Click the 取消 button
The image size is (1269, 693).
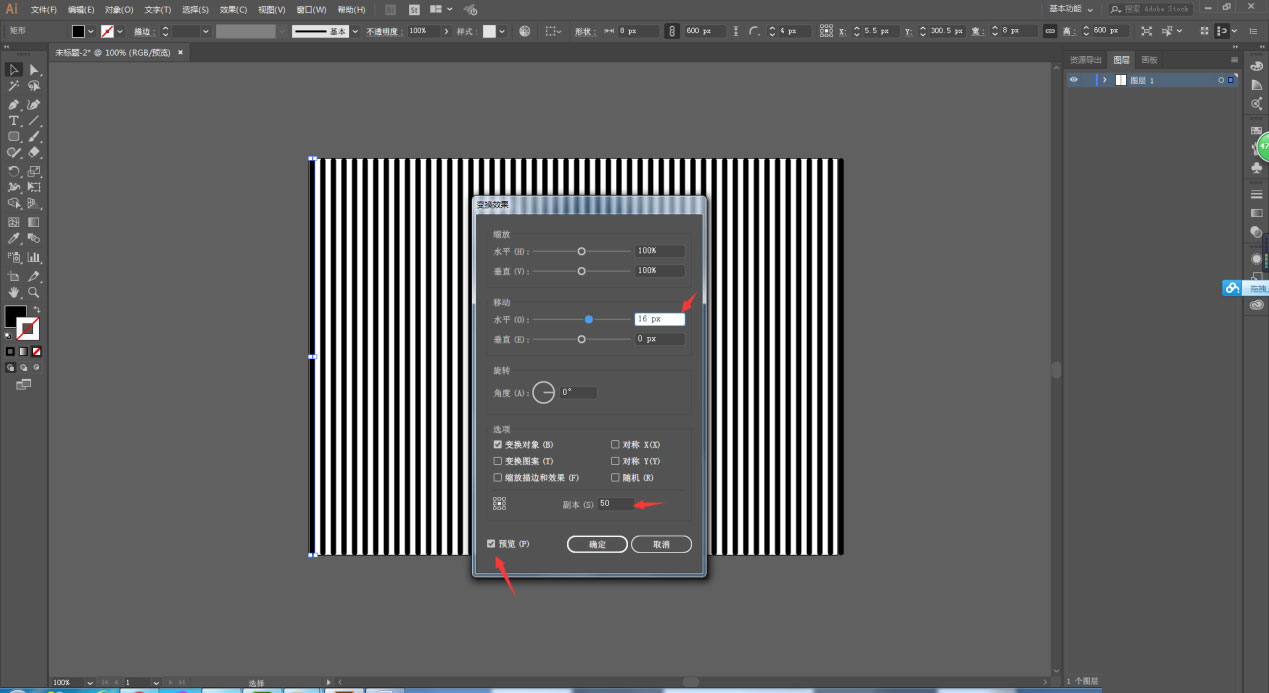coord(661,545)
